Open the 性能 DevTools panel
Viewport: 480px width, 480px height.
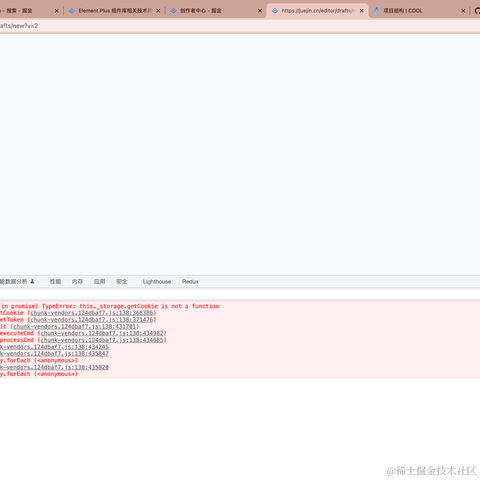click(55, 282)
